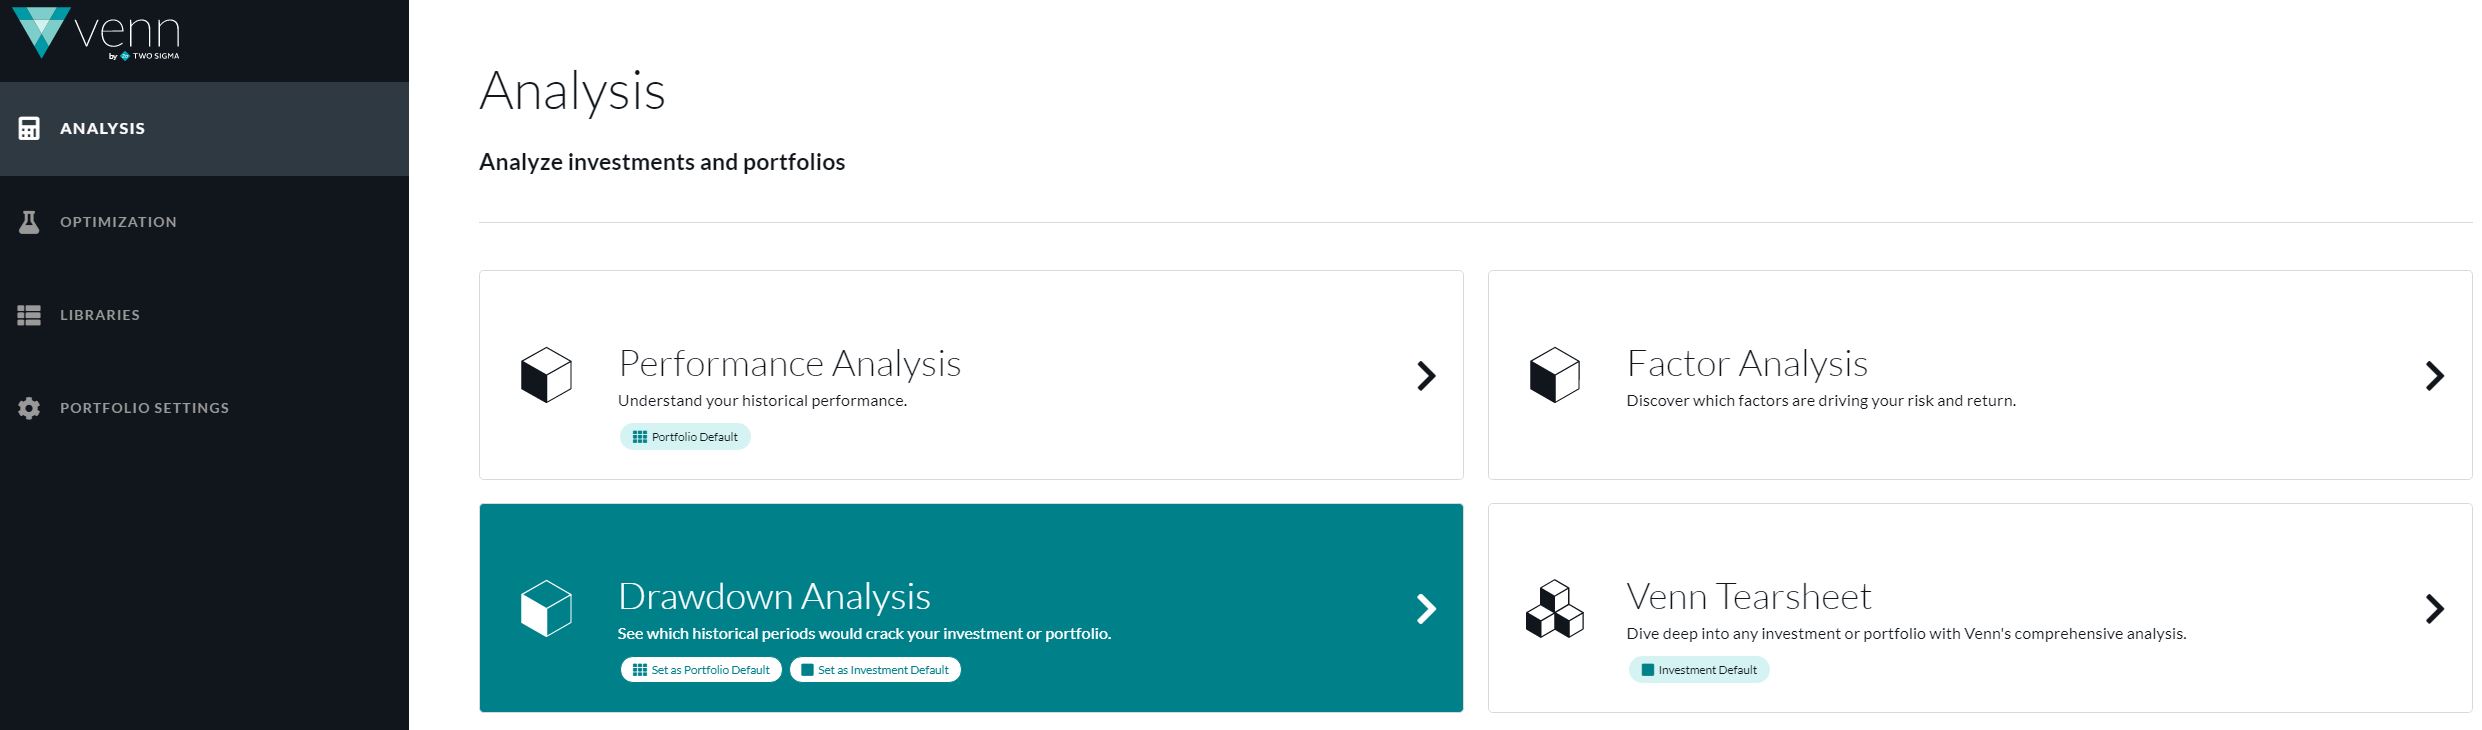The width and height of the screenshot is (2482, 730).
Task: Click the Analysis calculator icon
Action: click(x=29, y=128)
